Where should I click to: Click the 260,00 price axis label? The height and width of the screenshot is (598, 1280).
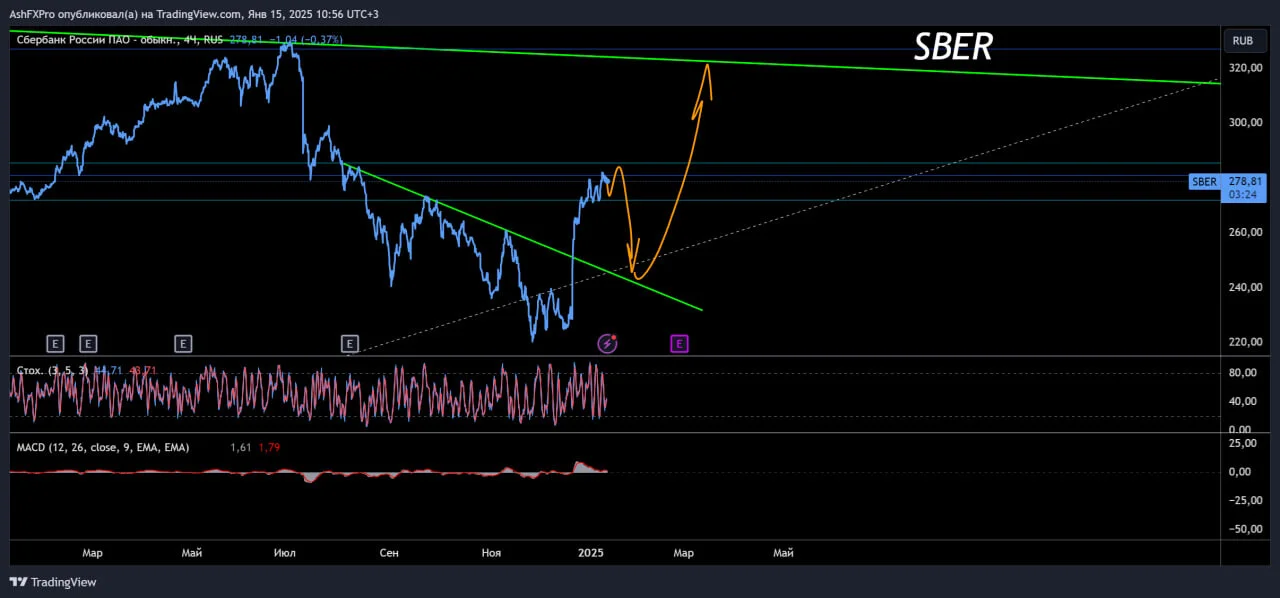(1245, 233)
